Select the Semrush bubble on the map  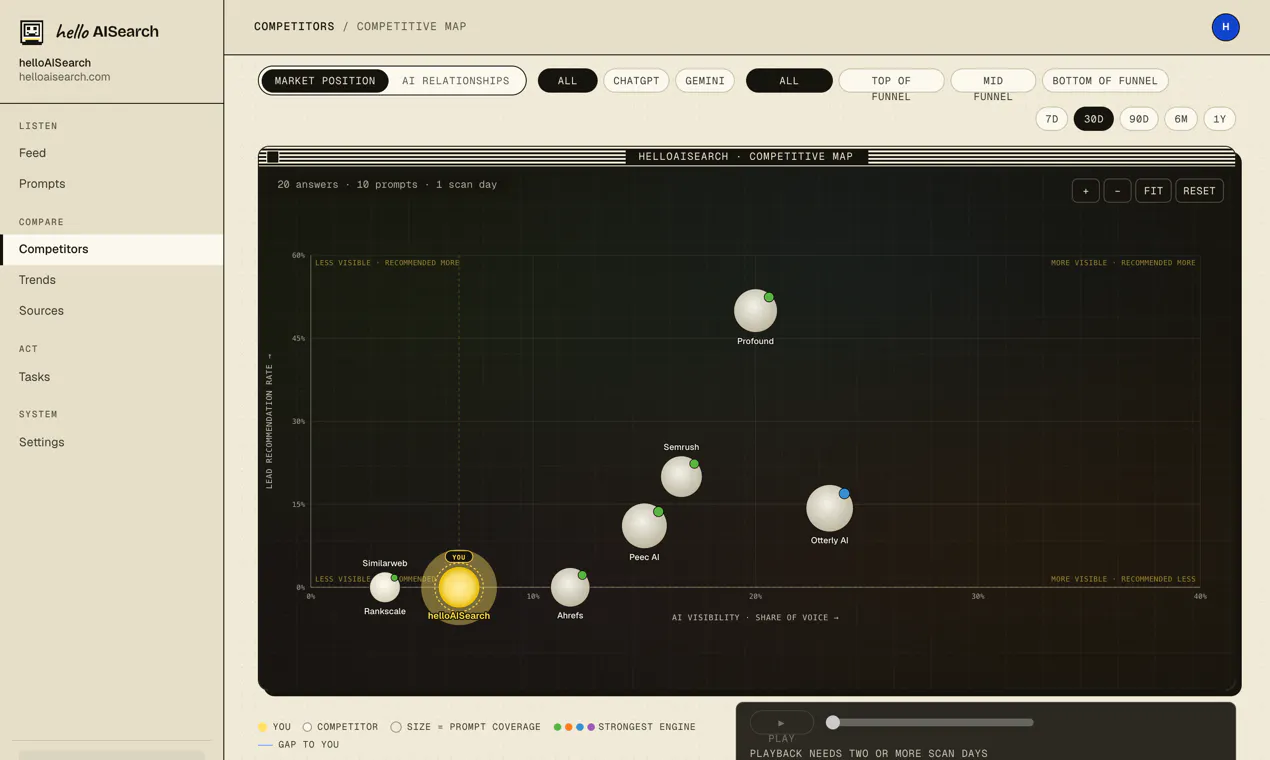681,477
